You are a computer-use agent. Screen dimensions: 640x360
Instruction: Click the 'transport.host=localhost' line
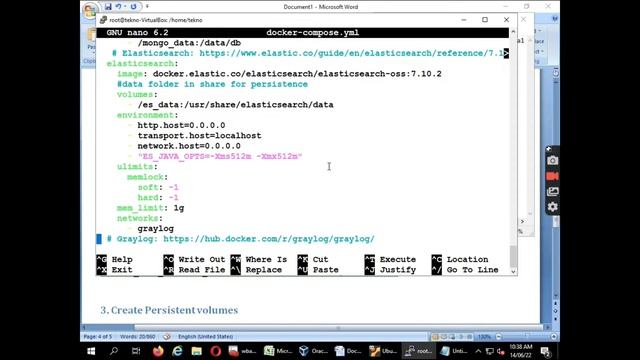(x=199, y=136)
